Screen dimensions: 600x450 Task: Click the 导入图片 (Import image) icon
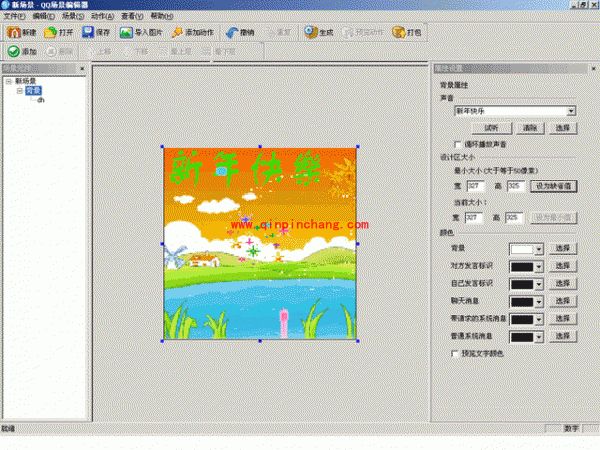[126, 33]
